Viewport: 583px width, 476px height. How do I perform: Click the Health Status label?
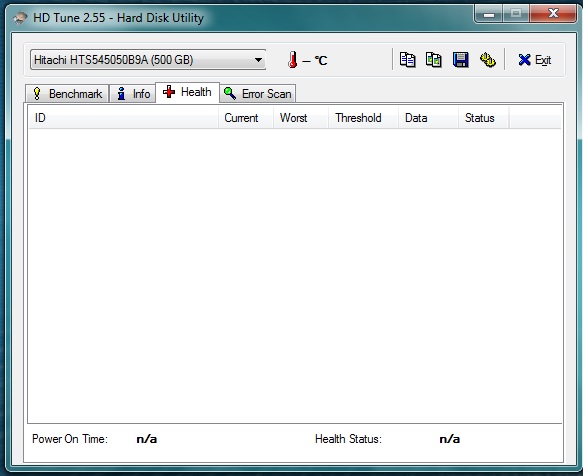[348, 439]
